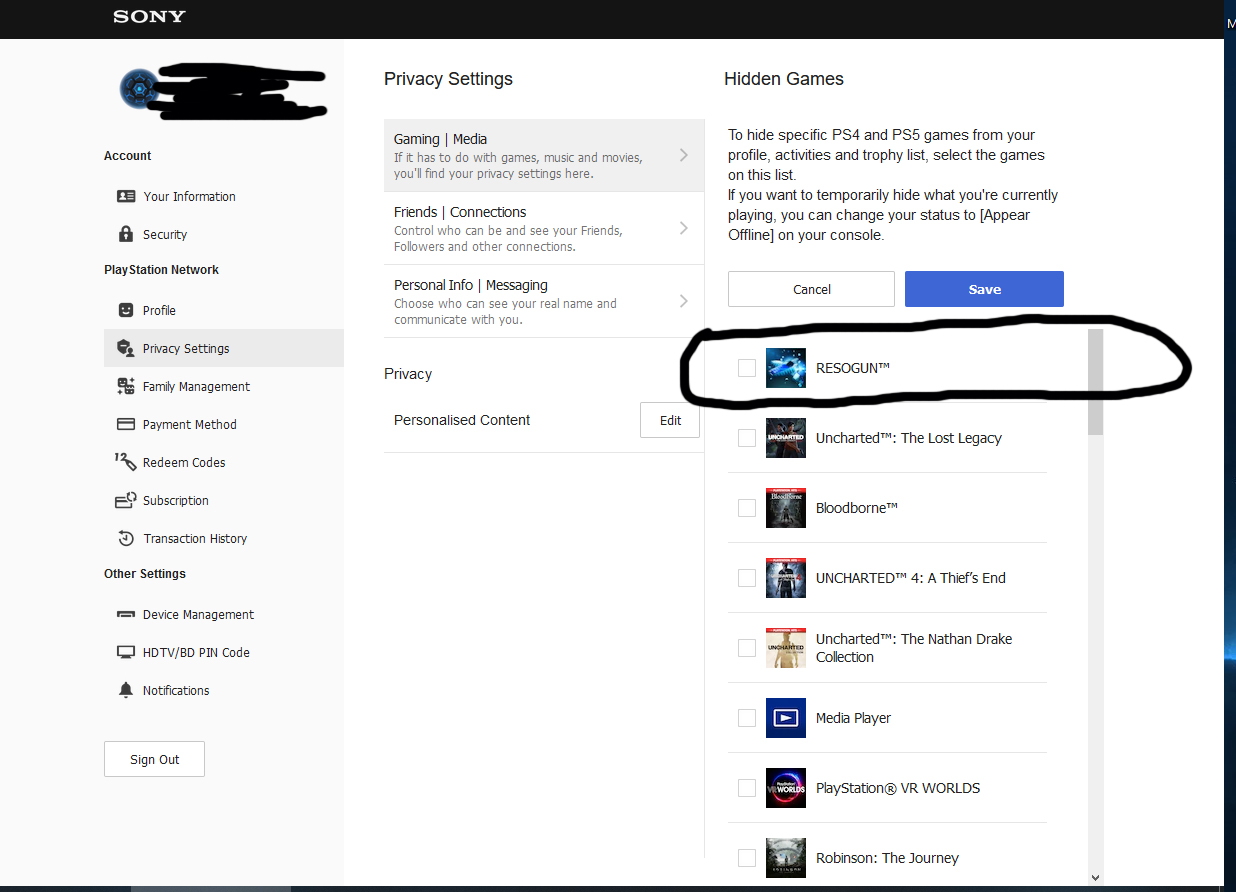The image size is (1236, 892).
Task: Click the Nathan Drake Collection cover thumbnail
Action: (786, 648)
